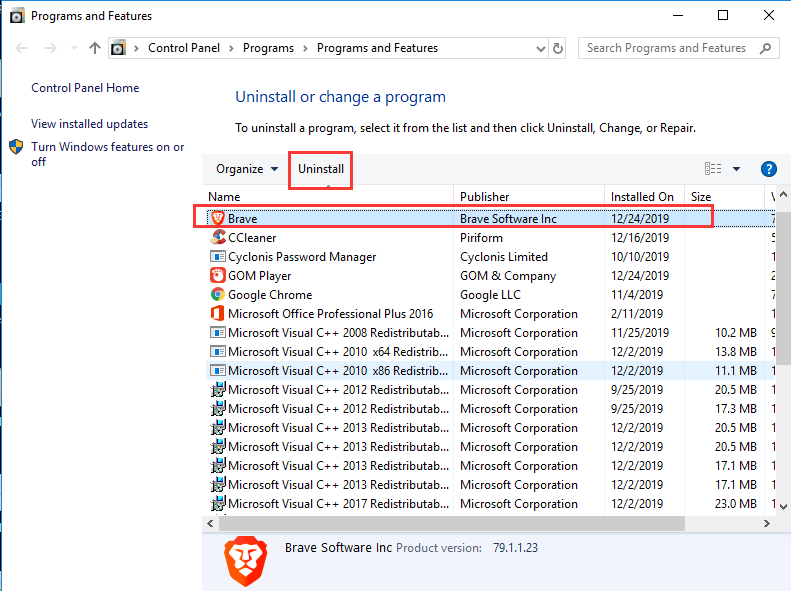The image size is (791, 591).
Task: Open View installed updates link
Action: click(89, 124)
